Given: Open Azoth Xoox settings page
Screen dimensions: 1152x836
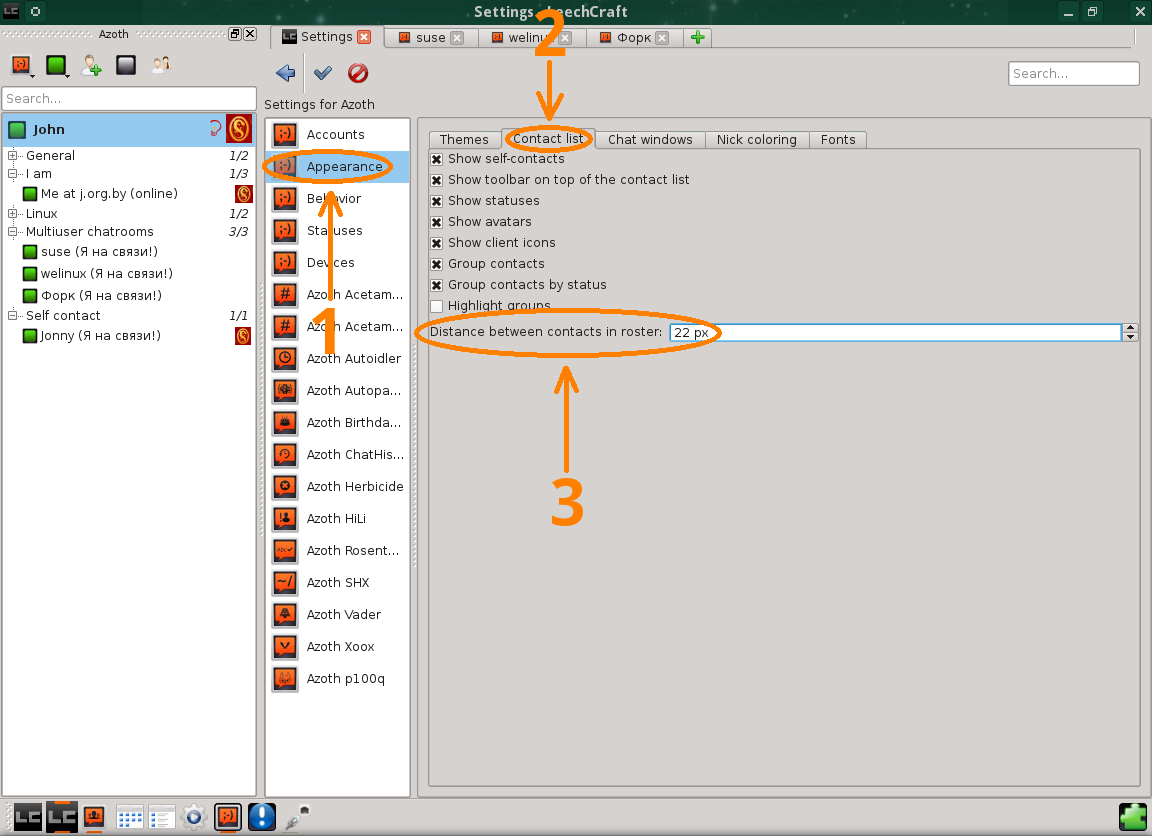Looking at the screenshot, I should 337,646.
